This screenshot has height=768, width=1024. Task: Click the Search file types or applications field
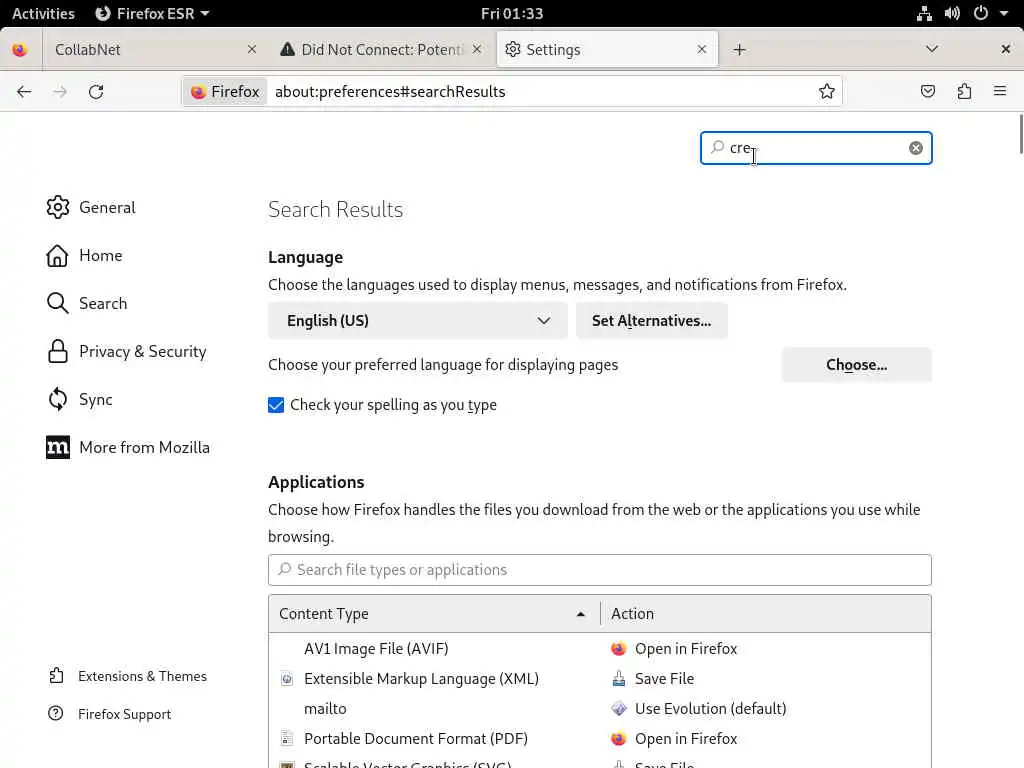point(600,570)
